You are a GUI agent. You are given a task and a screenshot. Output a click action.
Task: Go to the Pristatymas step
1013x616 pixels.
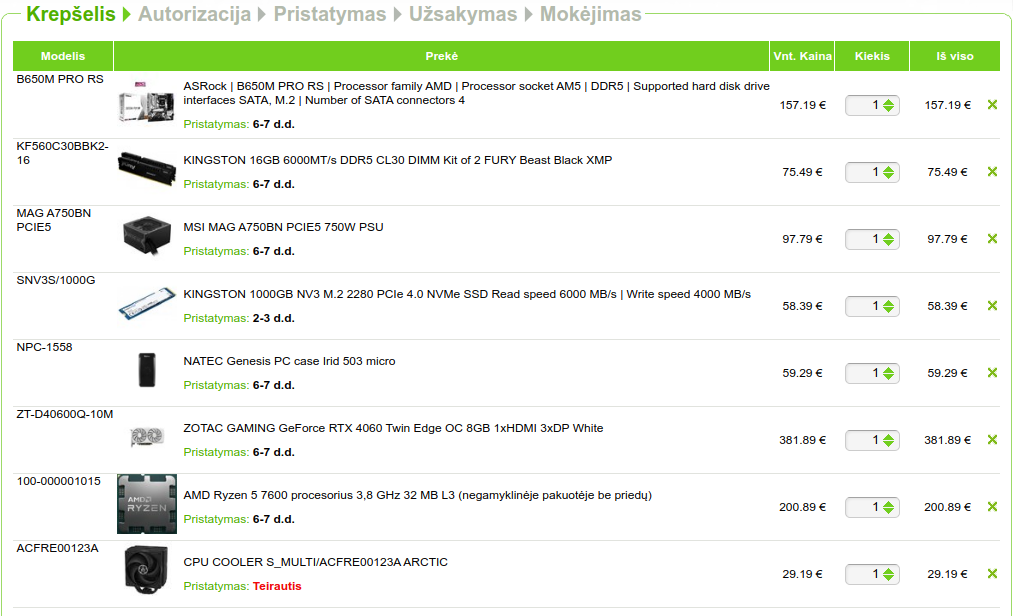pos(329,14)
